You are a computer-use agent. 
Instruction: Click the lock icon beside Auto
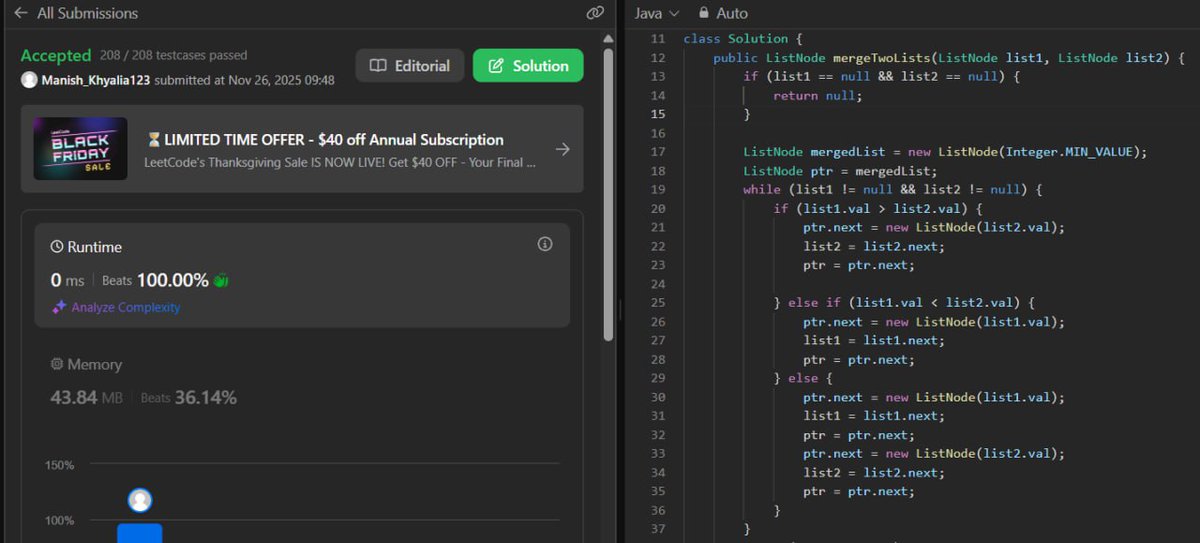pyautogui.click(x=704, y=13)
